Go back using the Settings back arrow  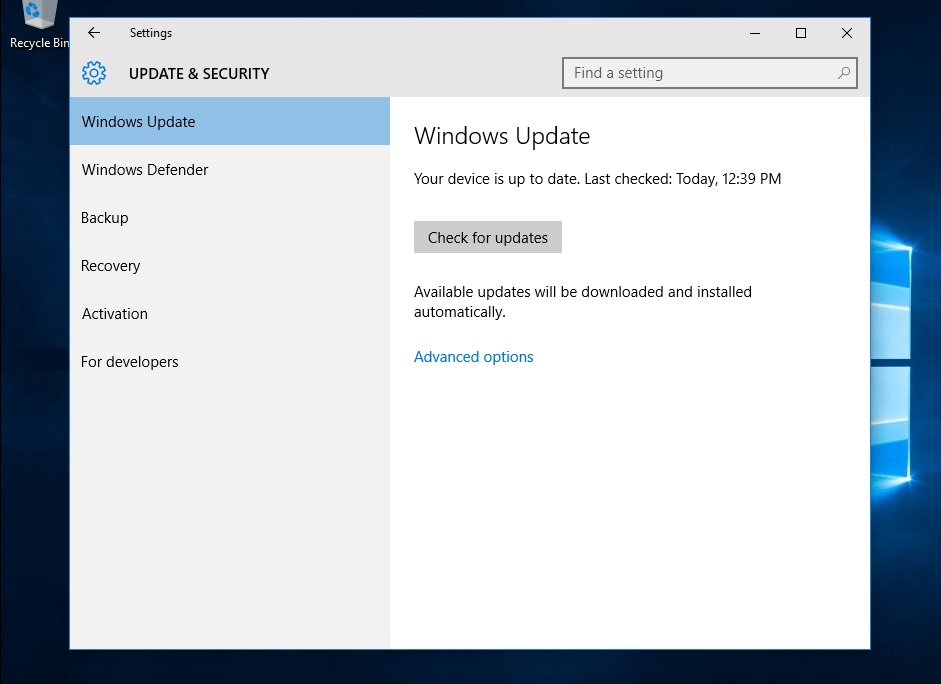pyautogui.click(x=94, y=33)
